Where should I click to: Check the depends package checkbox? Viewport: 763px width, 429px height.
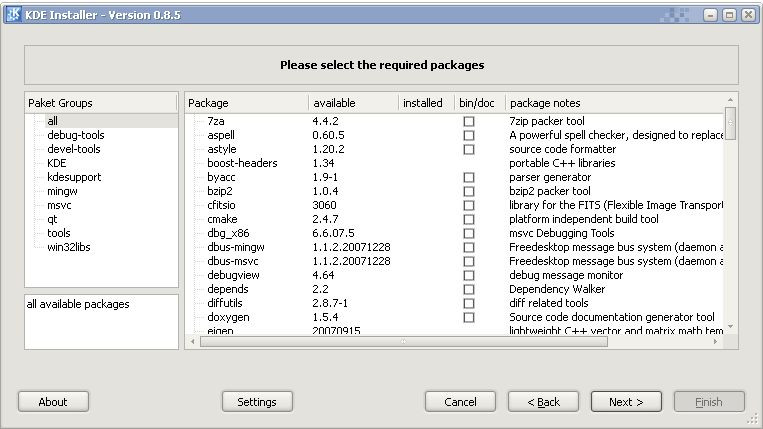[x=469, y=289]
